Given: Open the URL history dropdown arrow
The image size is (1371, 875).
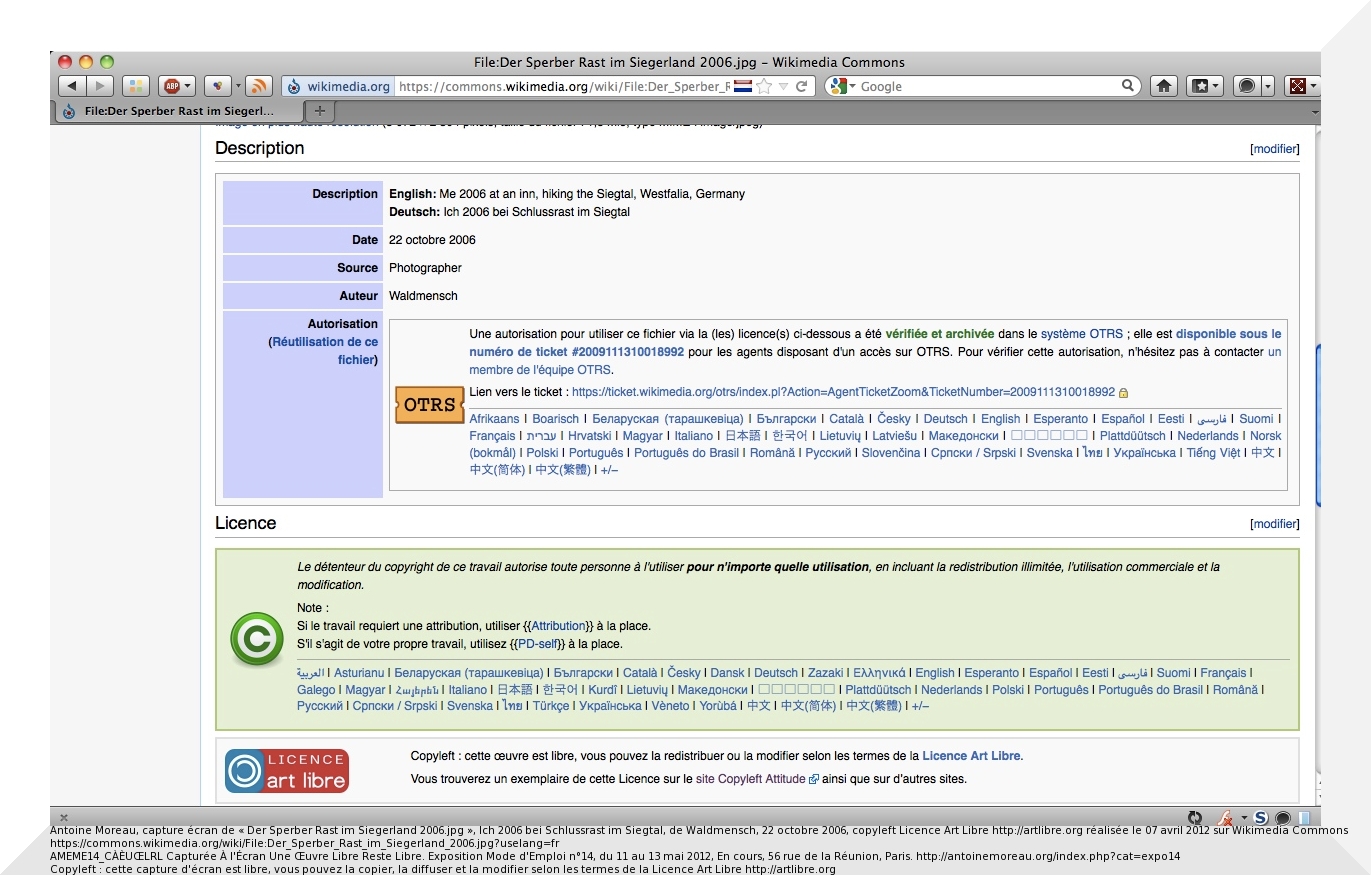Looking at the screenshot, I should click(783, 86).
